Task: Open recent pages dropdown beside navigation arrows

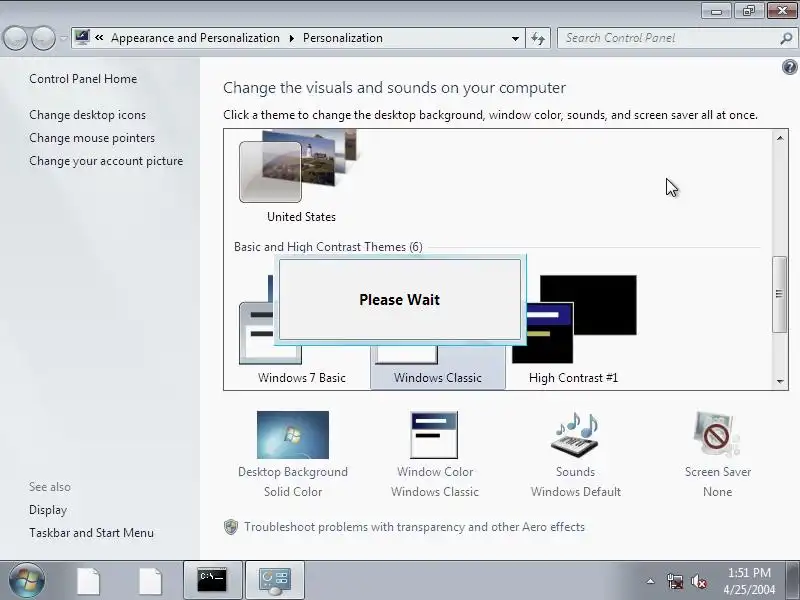Action: pos(63,38)
